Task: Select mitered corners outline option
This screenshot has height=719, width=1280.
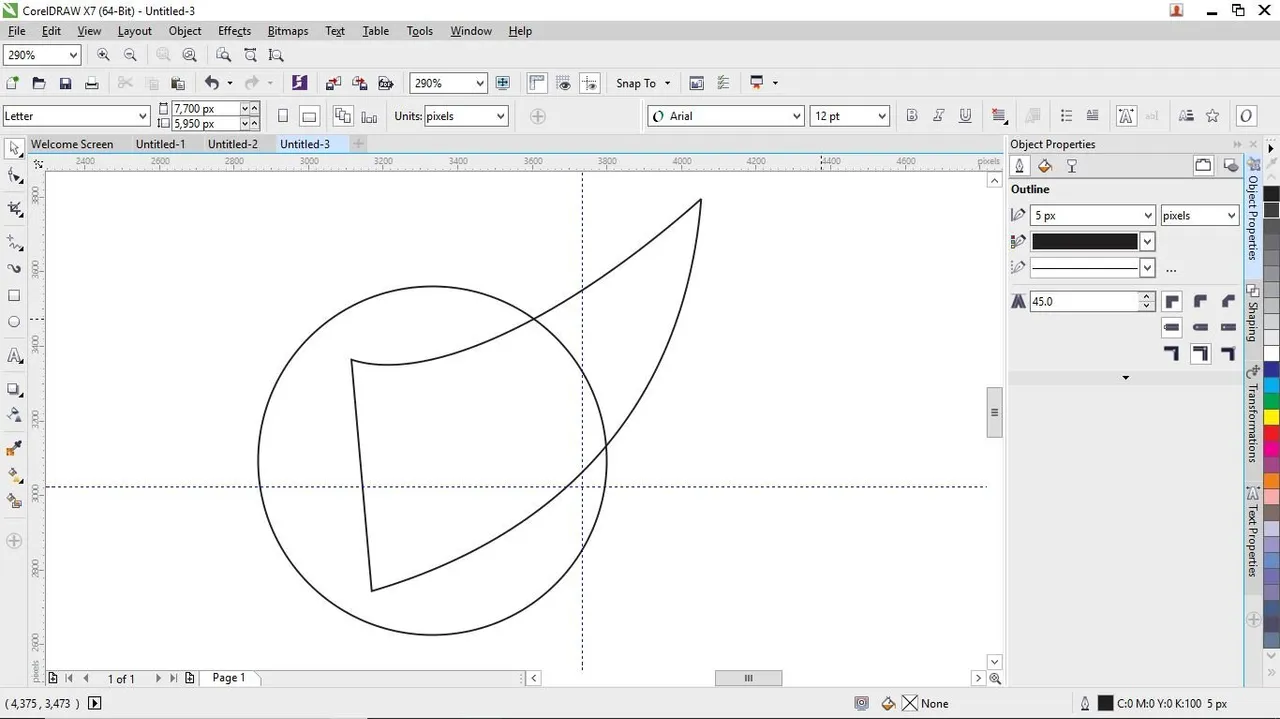Action: point(1172,301)
